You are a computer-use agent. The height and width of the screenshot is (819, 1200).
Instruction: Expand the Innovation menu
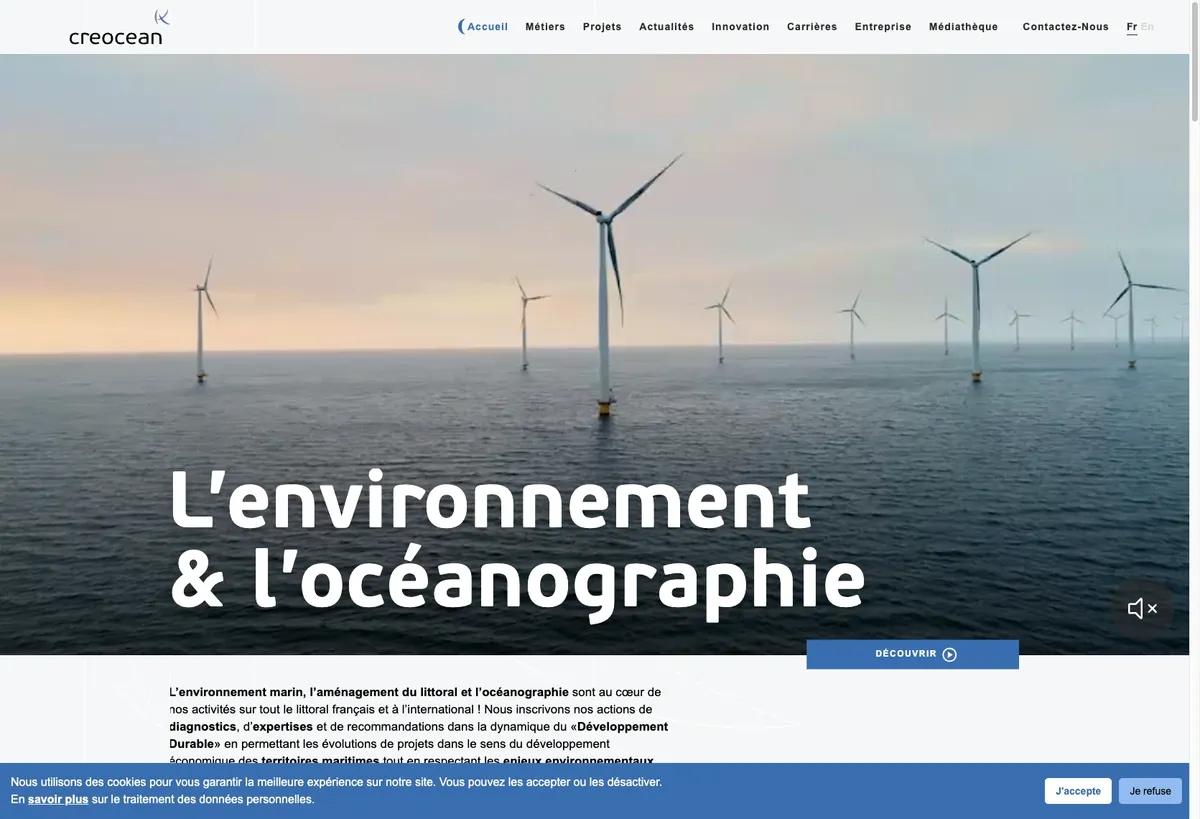[x=741, y=27]
